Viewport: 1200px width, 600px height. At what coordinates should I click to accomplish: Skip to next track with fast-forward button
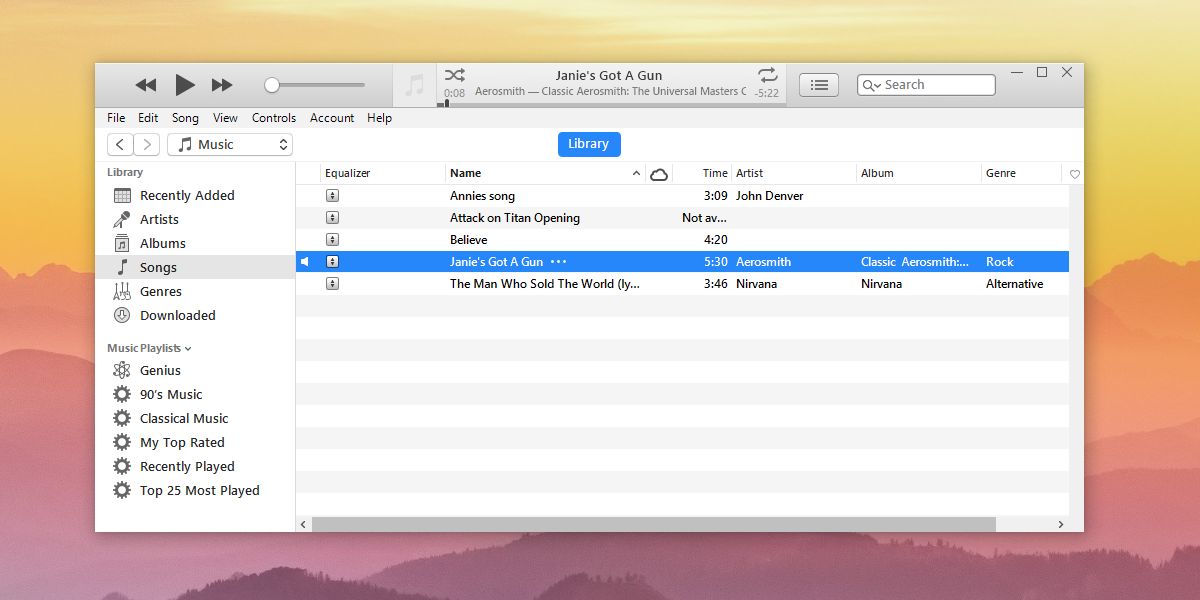[x=222, y=85]
